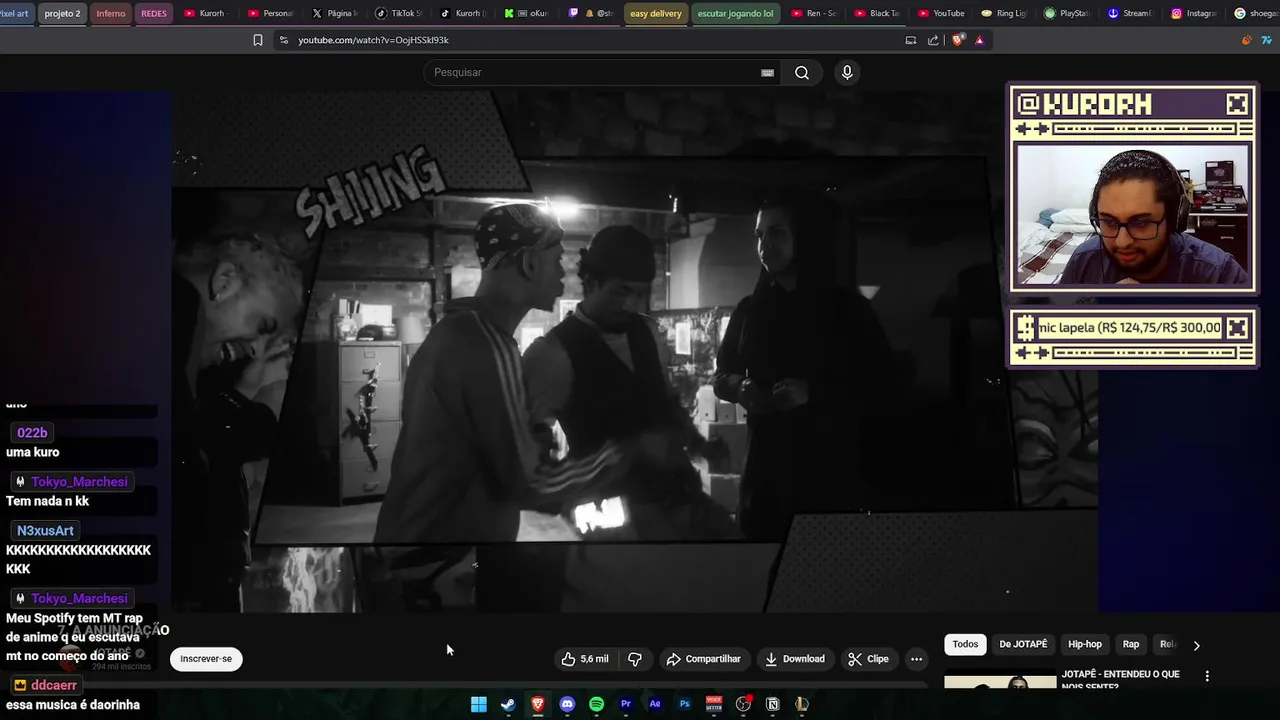Expand the easy delivery tab group

click(656, 13)
